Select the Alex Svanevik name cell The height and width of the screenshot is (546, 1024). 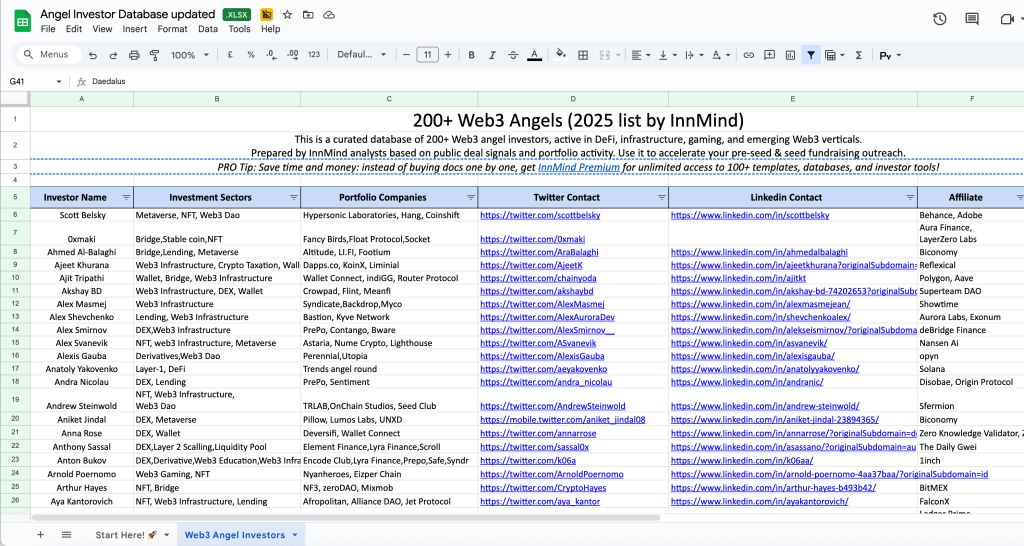(82, 343)
